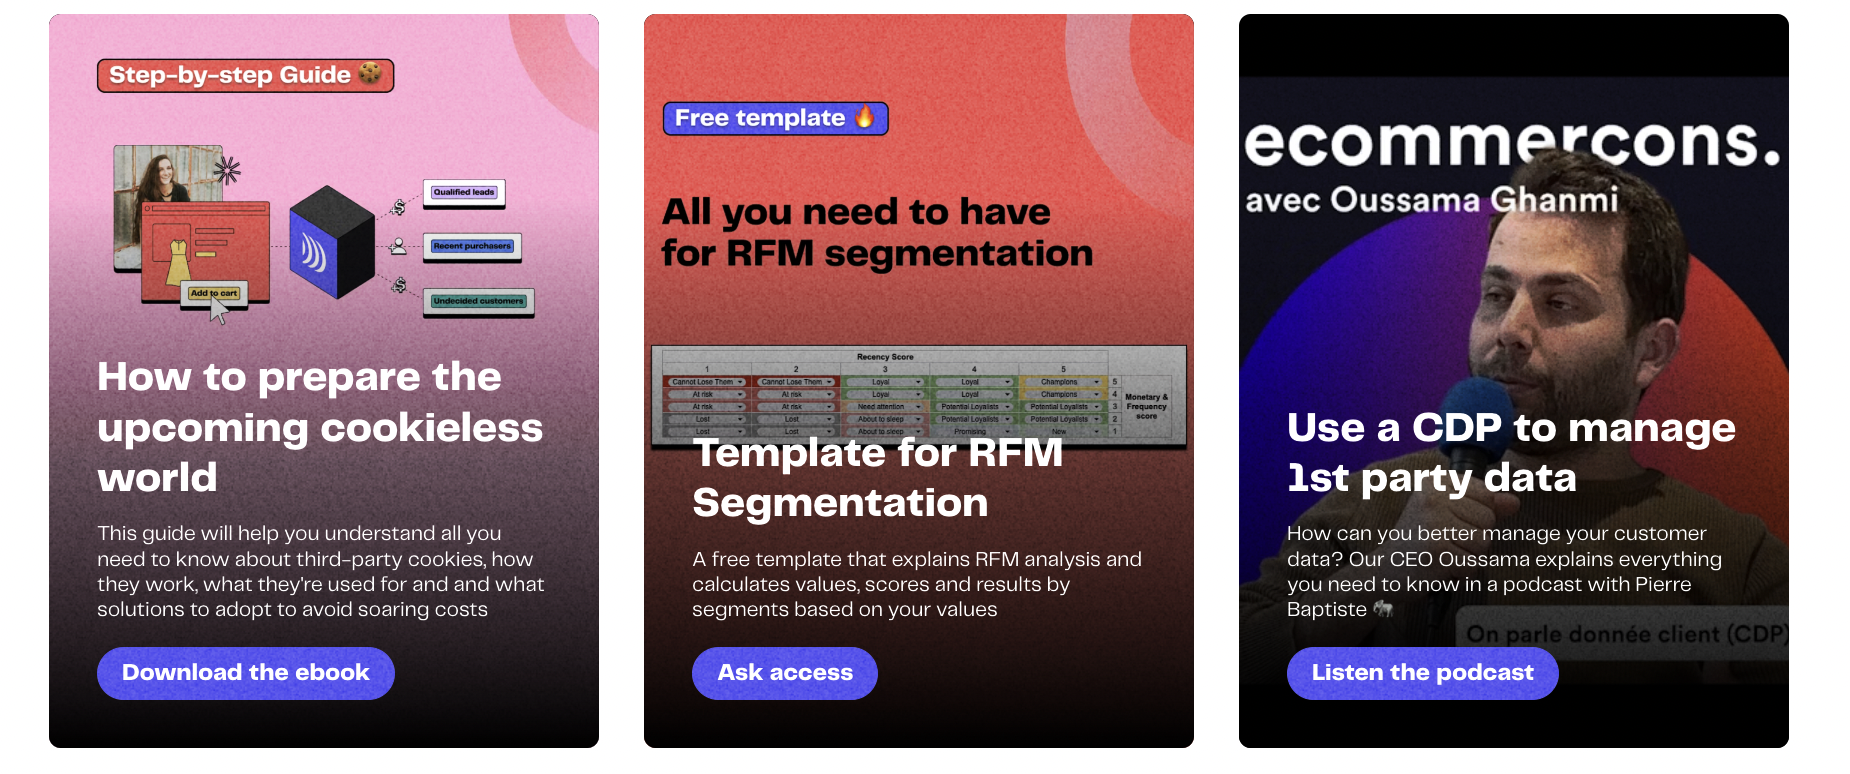
Task: Click the RFM Recency Score spreadsheet preview
Action: click(x=919, y=396)
